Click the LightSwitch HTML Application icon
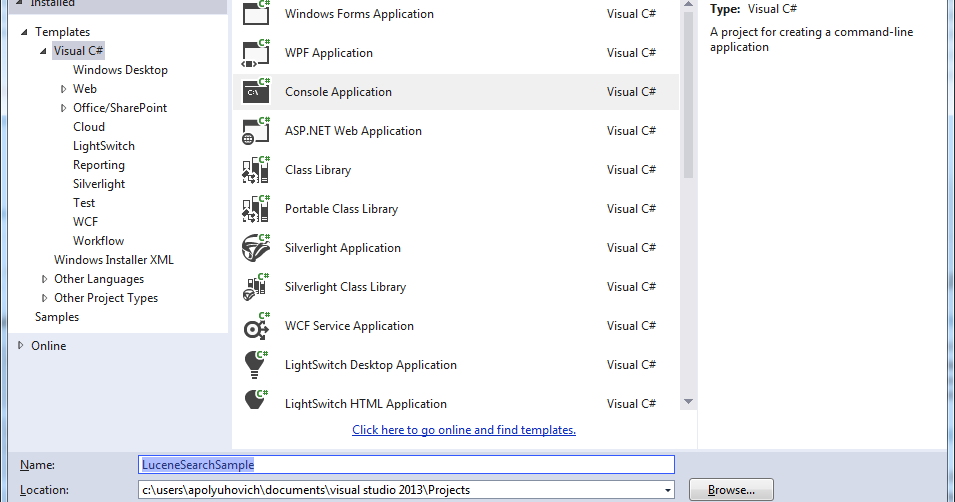Viewport: 955px width, 502px height. [256, 400]
